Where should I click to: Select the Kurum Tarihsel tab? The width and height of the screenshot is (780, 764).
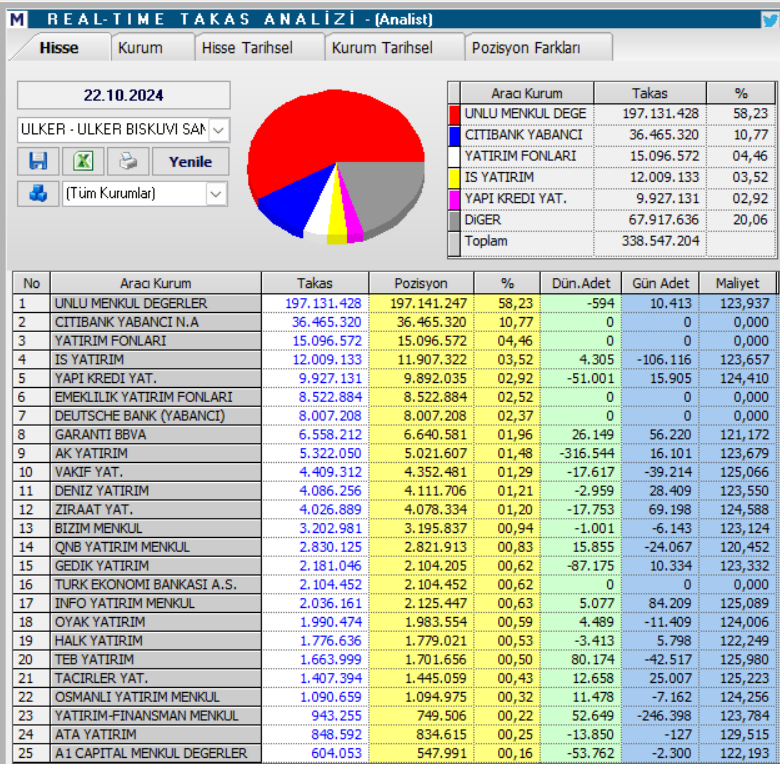(382, 48)
